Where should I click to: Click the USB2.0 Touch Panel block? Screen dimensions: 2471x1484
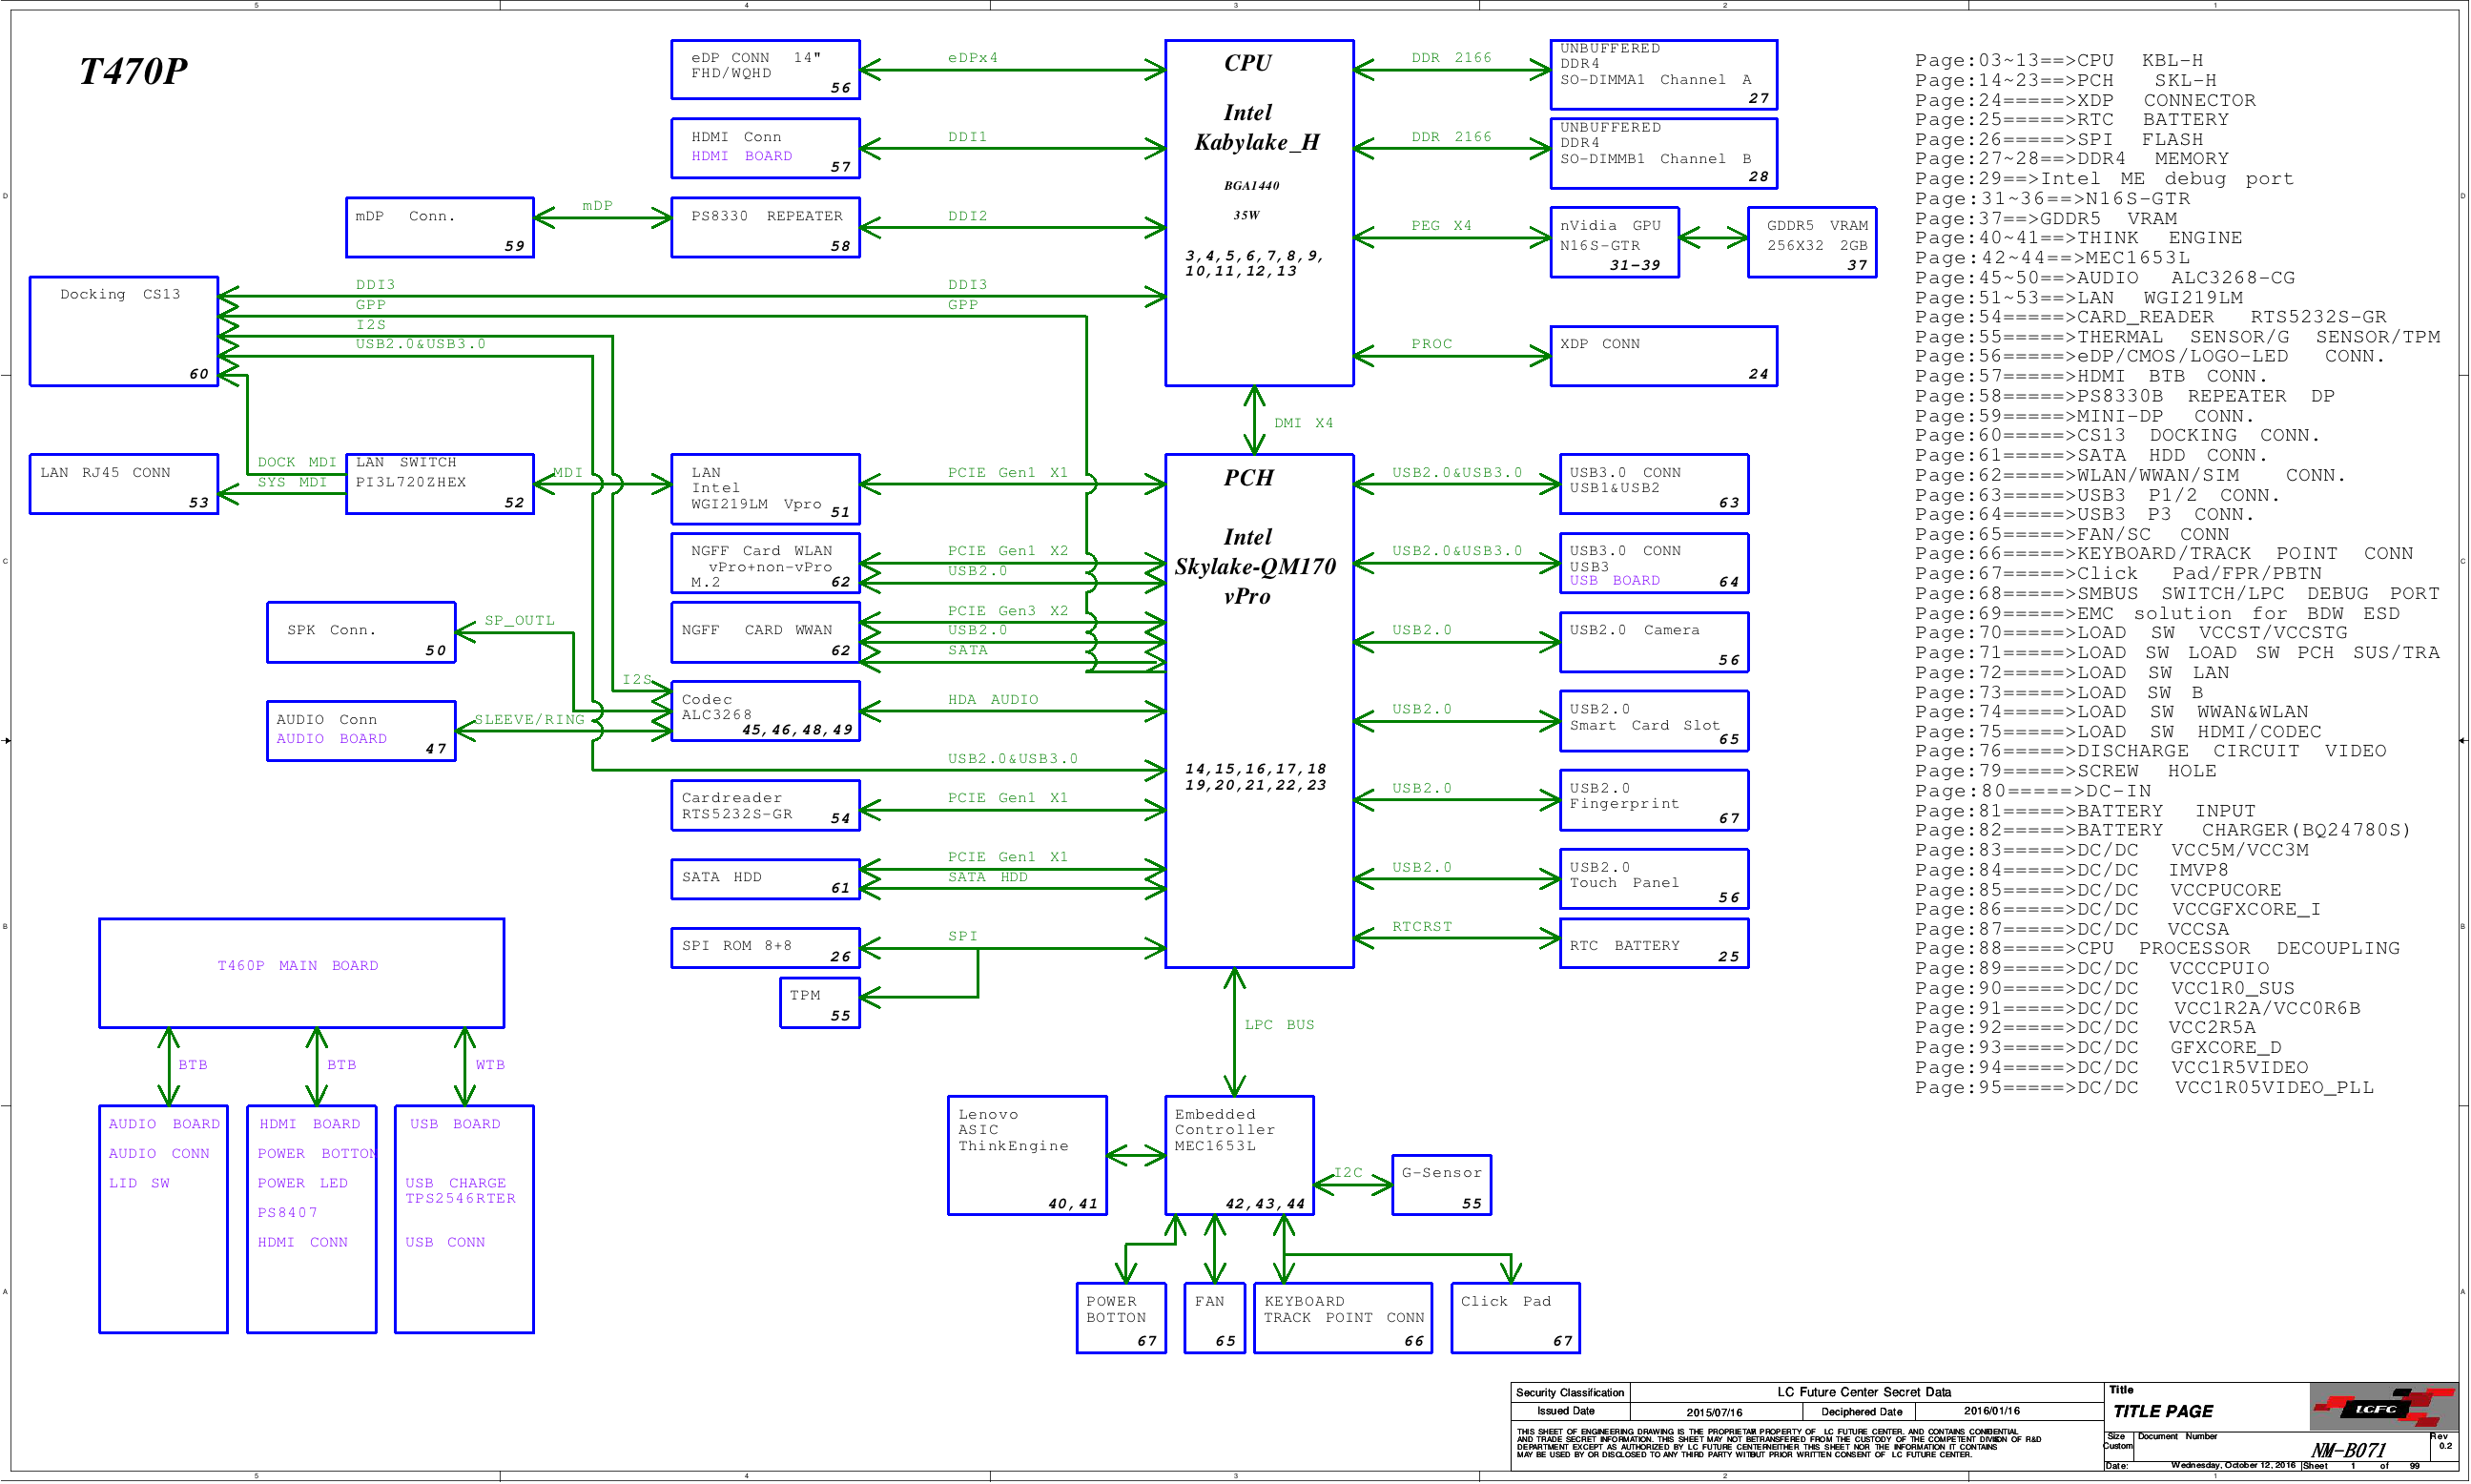tap(1653, 879)
